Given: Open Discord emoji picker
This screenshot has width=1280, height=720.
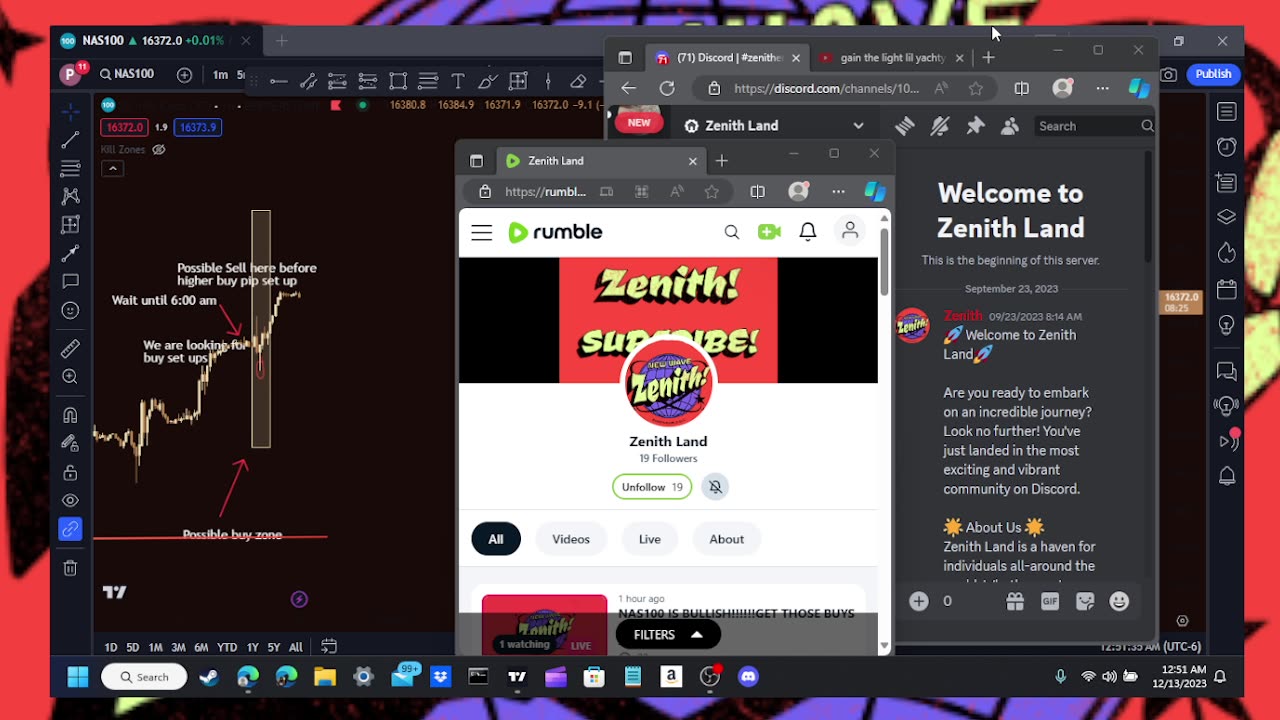Looking at the screenshot, I should [1119, 601].
